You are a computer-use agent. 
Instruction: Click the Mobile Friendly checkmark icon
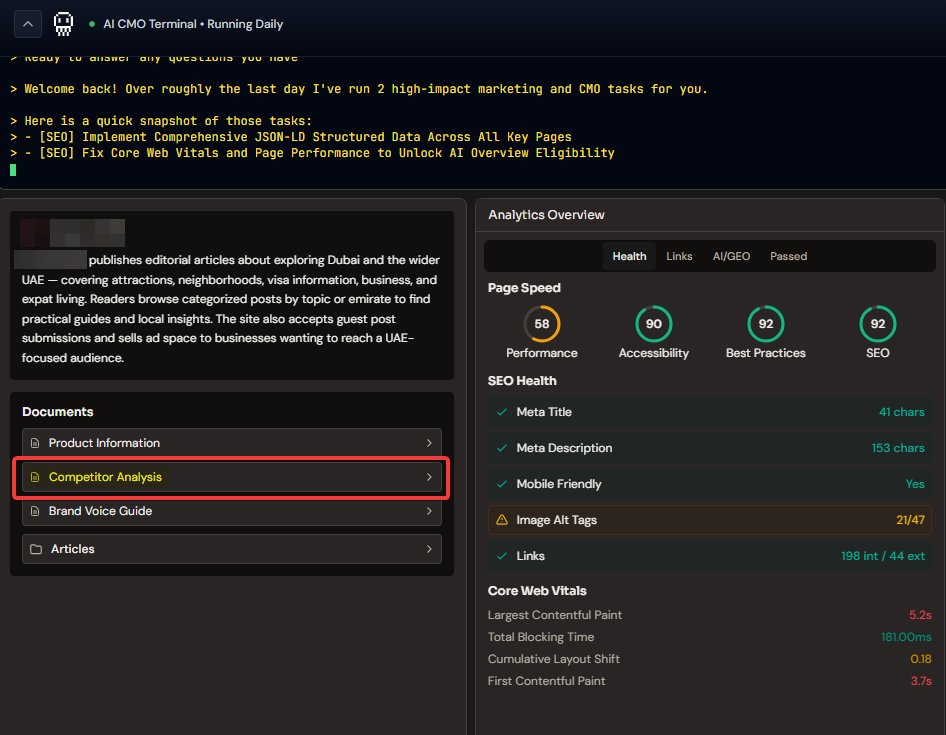501,484
